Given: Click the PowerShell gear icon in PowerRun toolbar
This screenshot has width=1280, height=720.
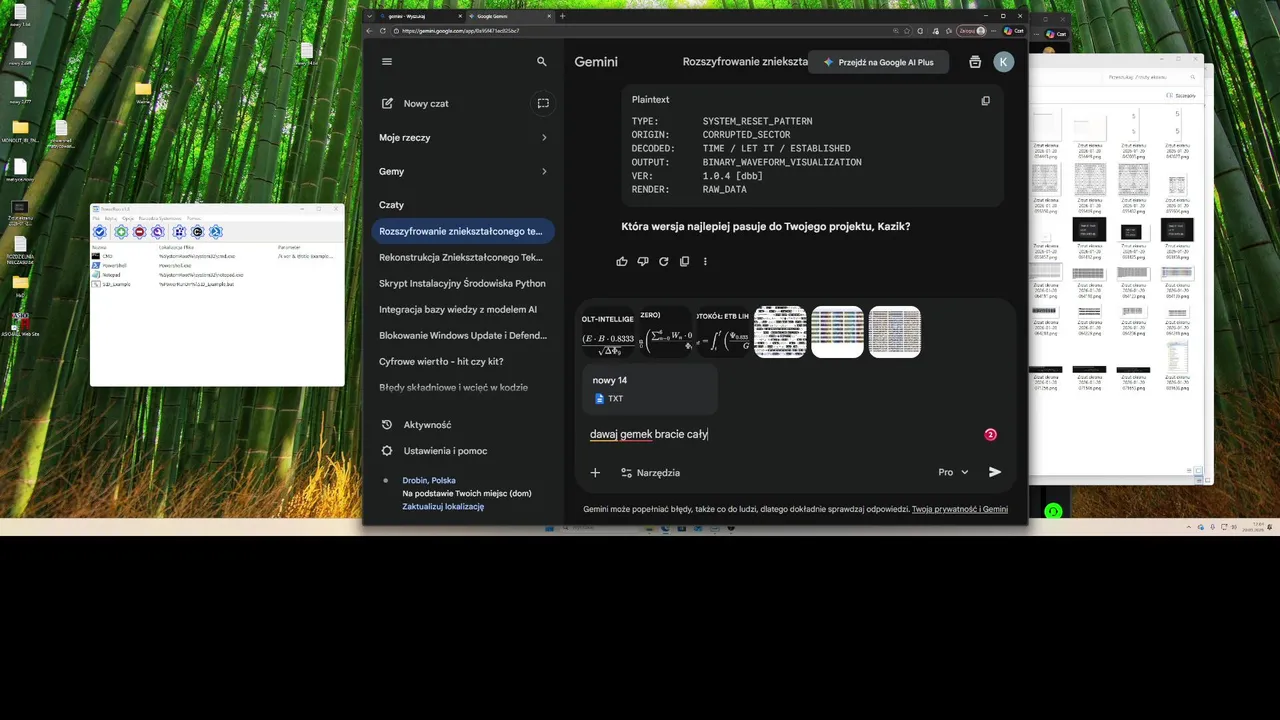Looking at the screenshot, I should (216, 232).
